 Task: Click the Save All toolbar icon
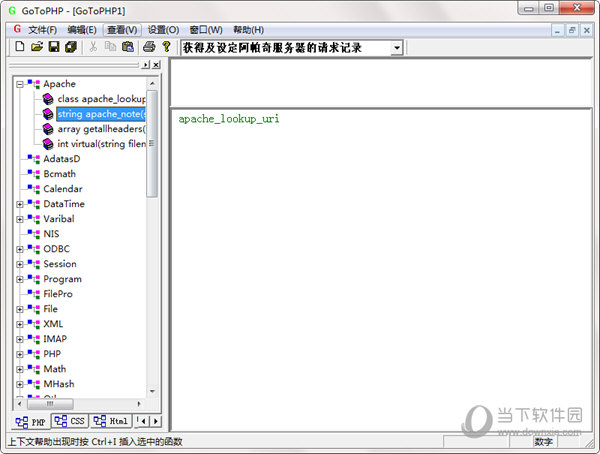coord(71,47)
